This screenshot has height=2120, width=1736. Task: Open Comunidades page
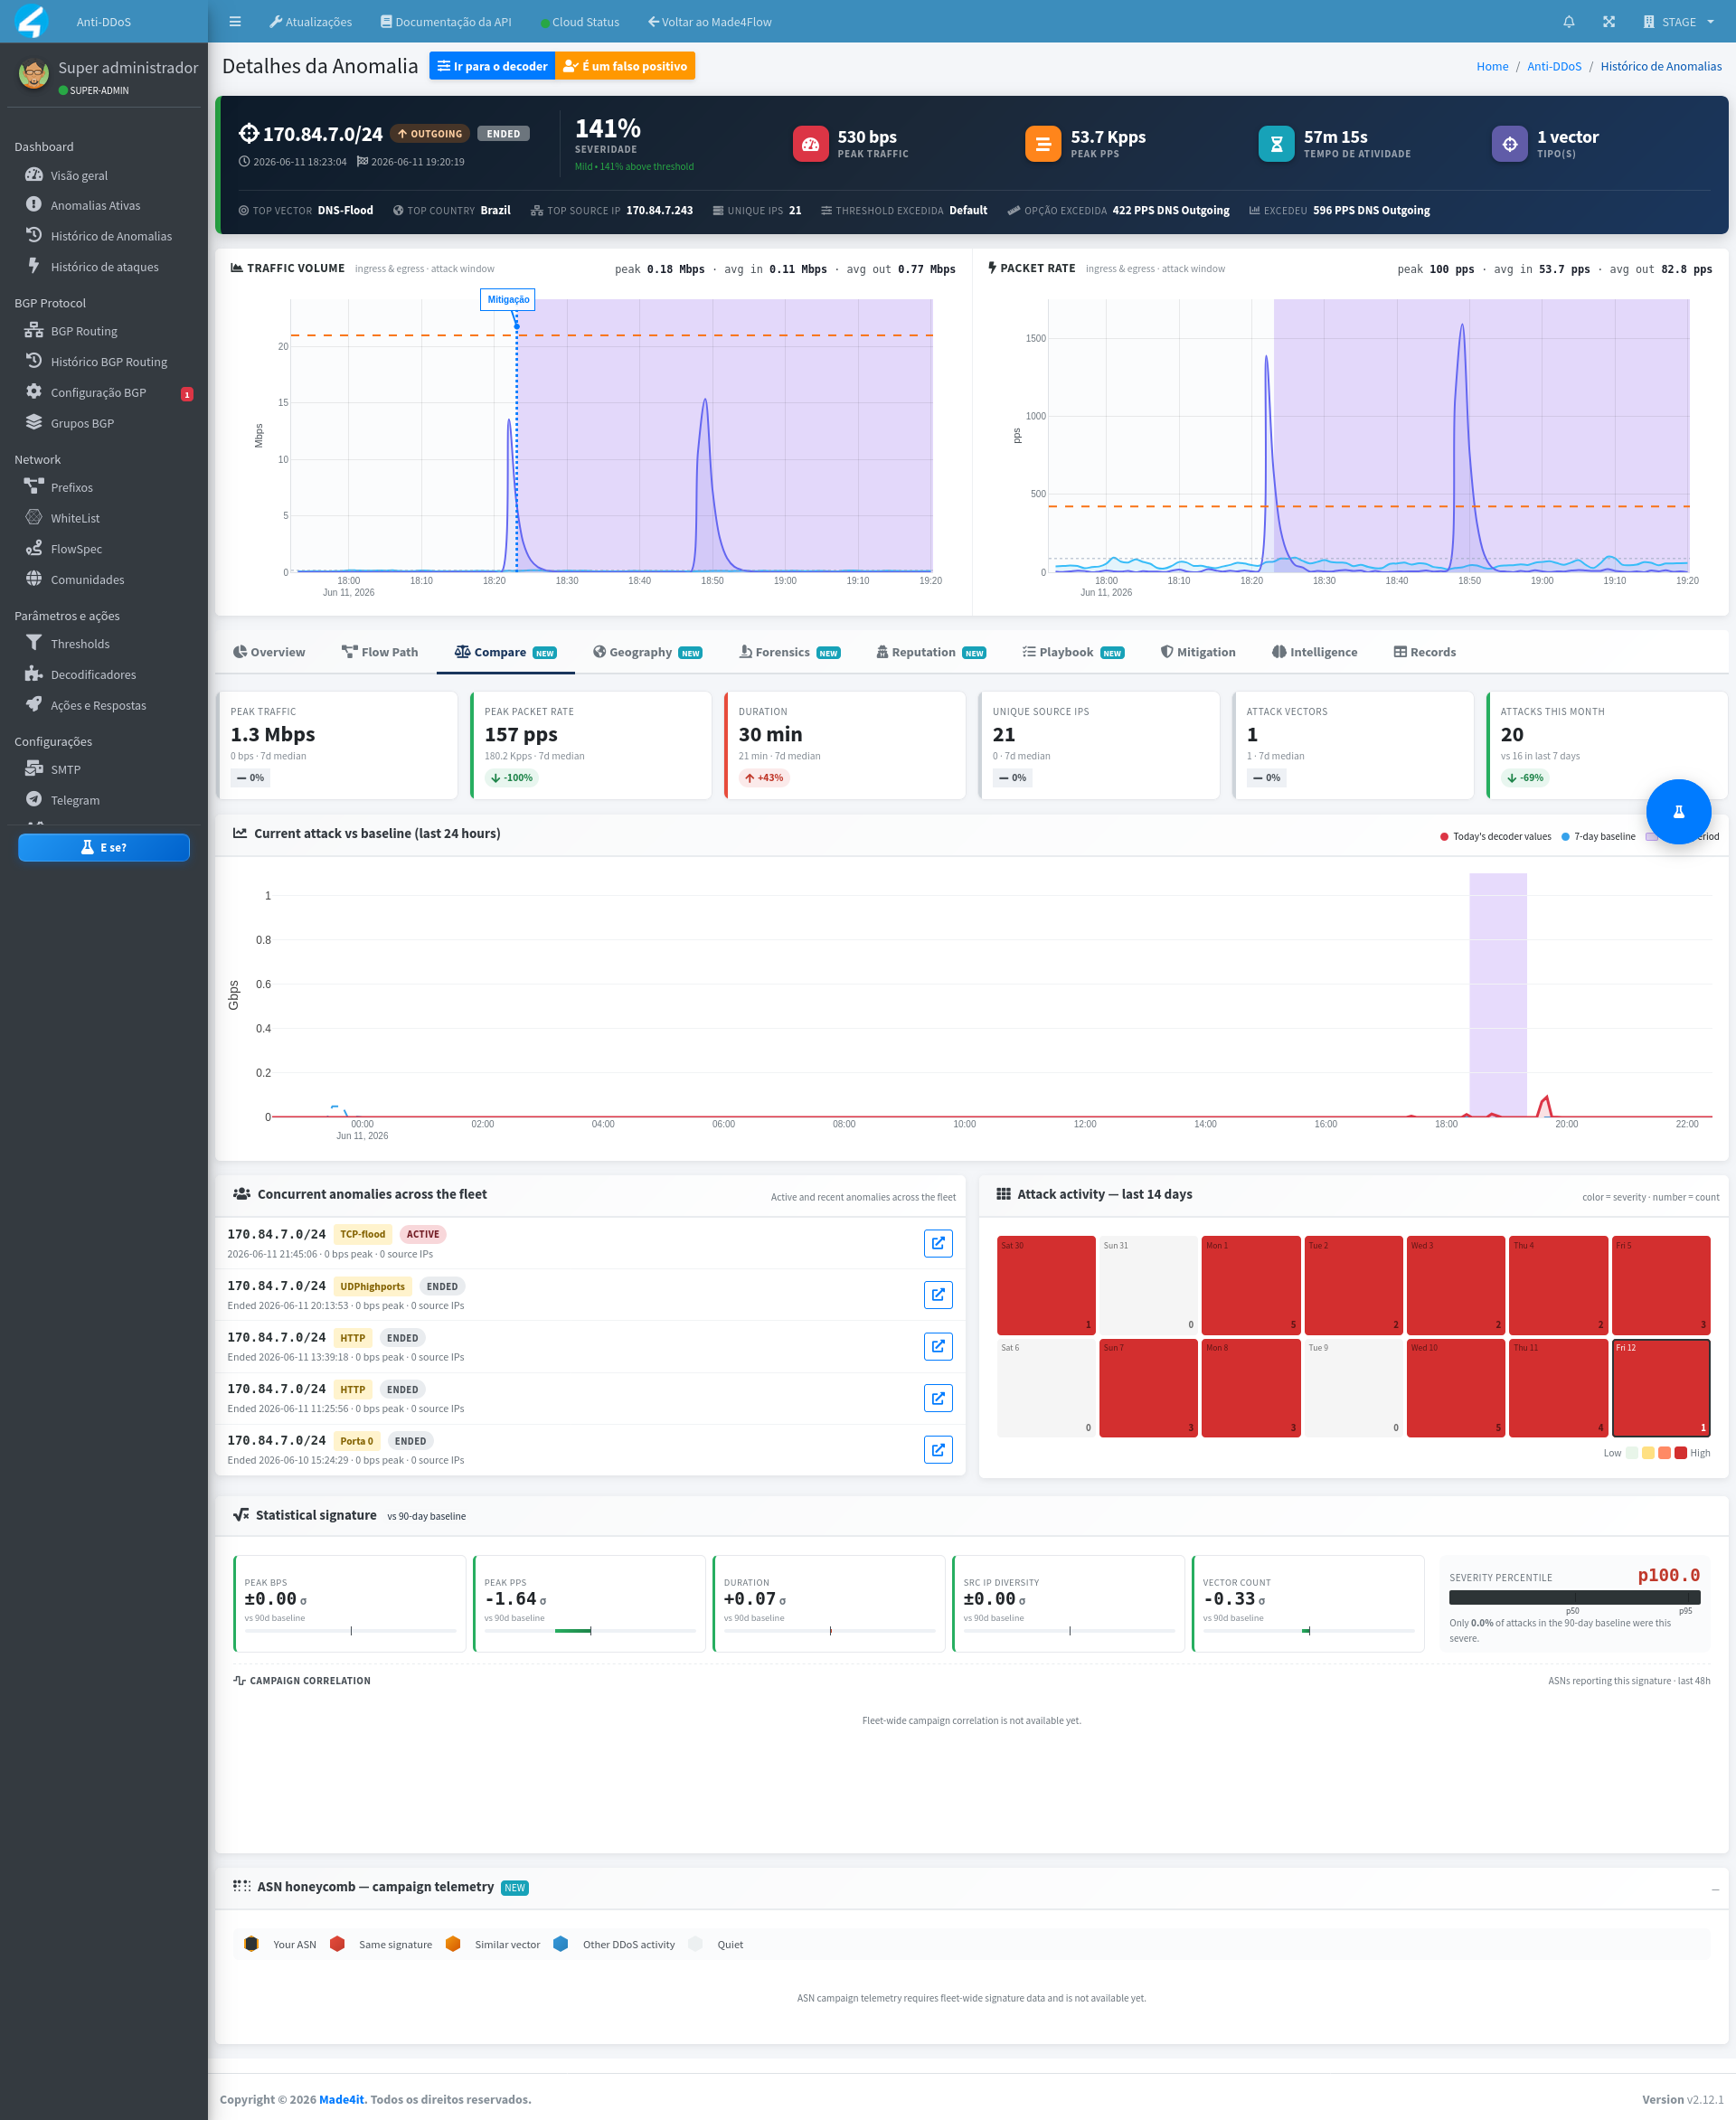pyautogui.click(x=87, y=579)
